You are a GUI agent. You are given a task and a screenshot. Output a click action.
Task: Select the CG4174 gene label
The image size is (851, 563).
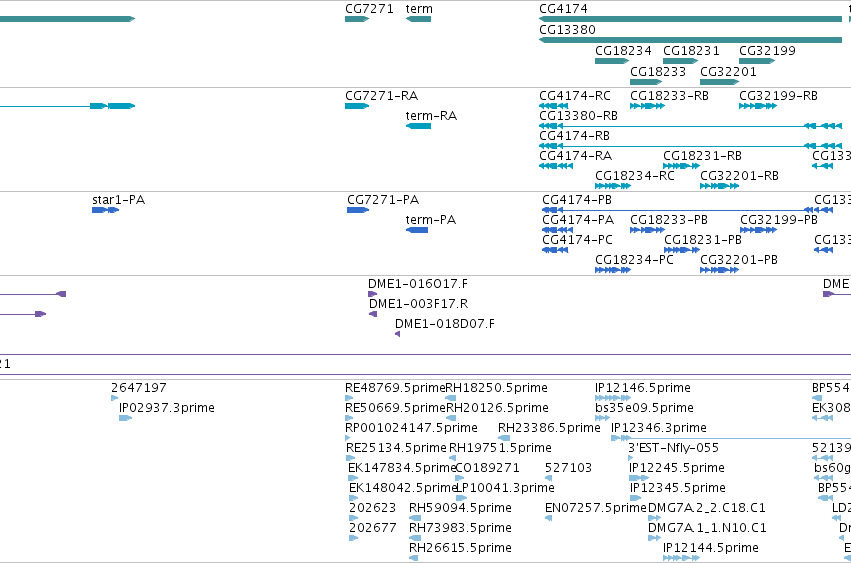[563, 9]
